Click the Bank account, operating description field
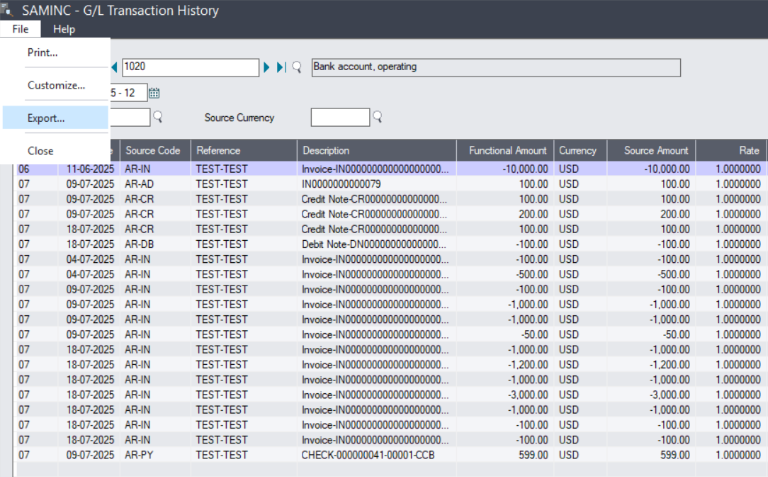This screenshot has width=768, height=477. [x=496, y=67]
